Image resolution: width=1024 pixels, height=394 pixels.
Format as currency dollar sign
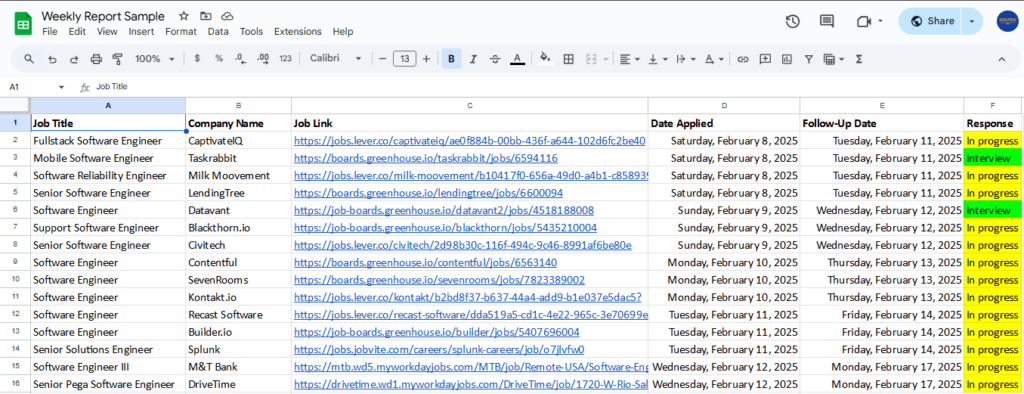pyautogui.click(x=197, y=59)
